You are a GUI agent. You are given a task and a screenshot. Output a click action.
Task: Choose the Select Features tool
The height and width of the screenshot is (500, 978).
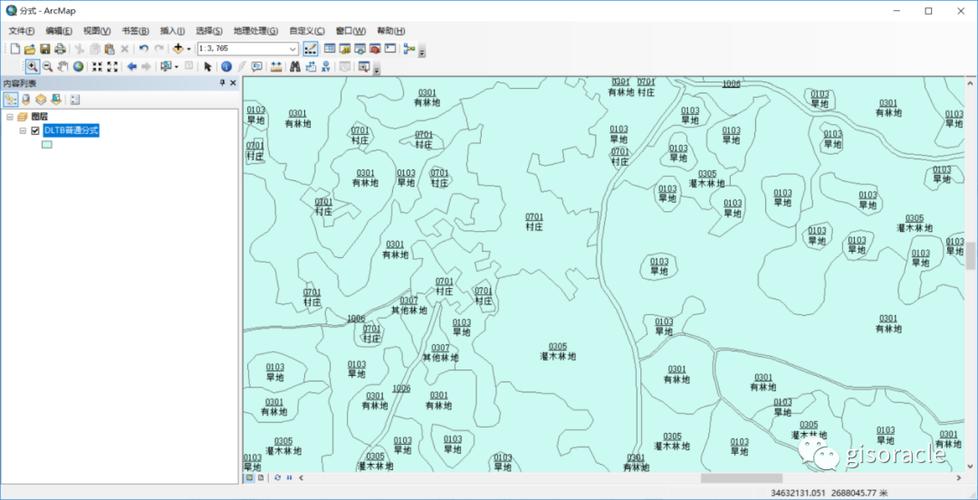pyautogui.click(x=165, y=67)
